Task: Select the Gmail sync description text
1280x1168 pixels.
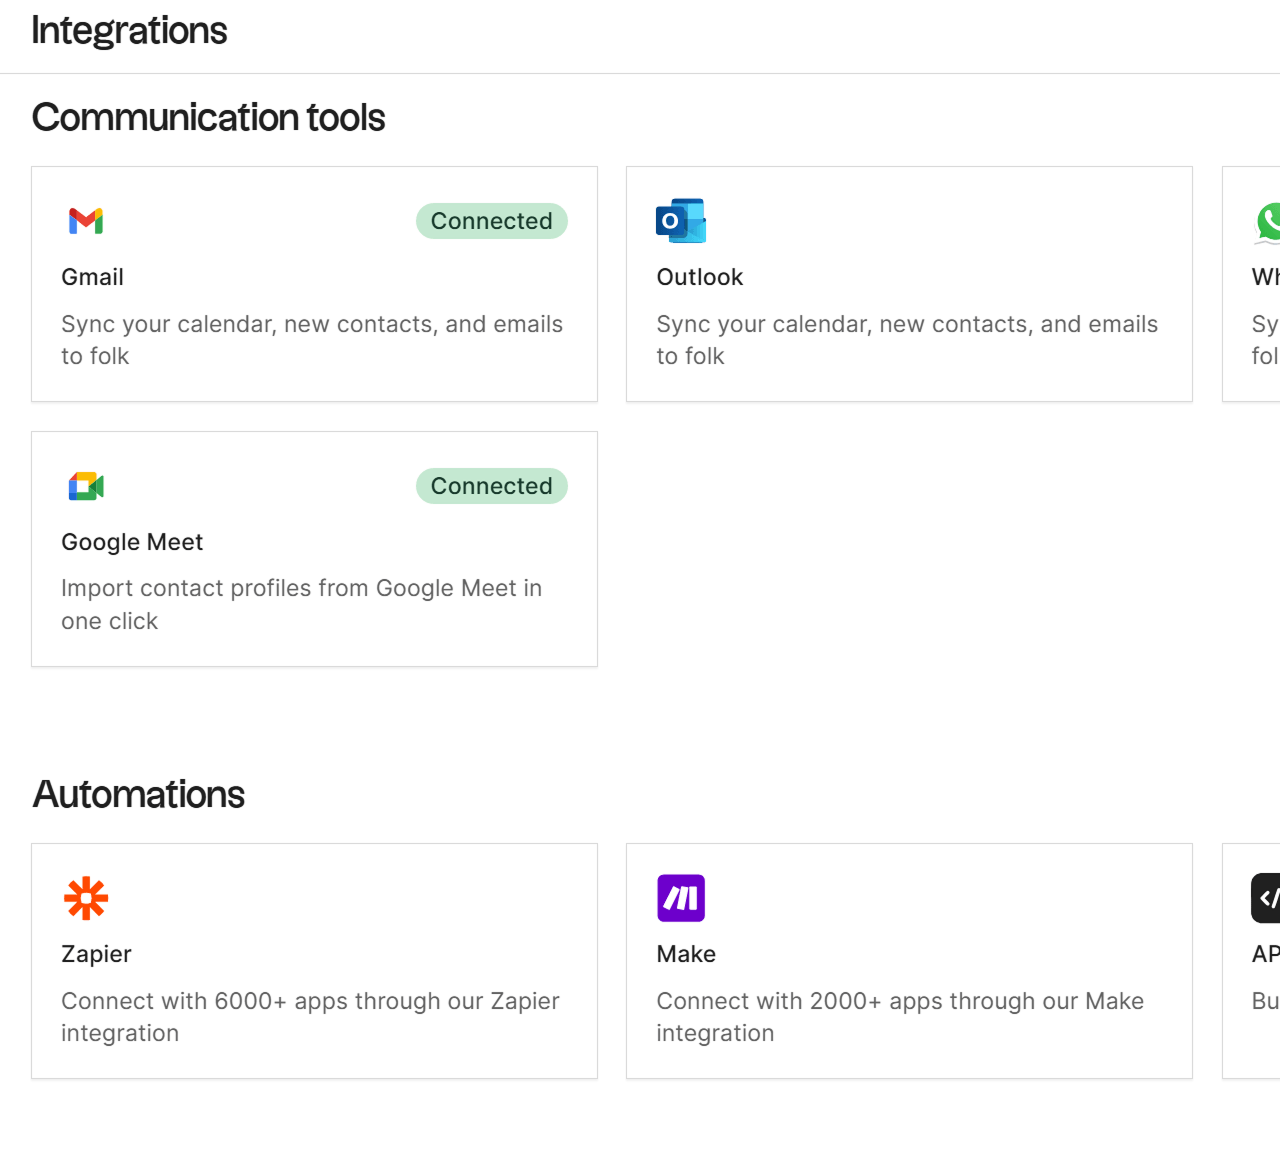Action: [312, 340]
